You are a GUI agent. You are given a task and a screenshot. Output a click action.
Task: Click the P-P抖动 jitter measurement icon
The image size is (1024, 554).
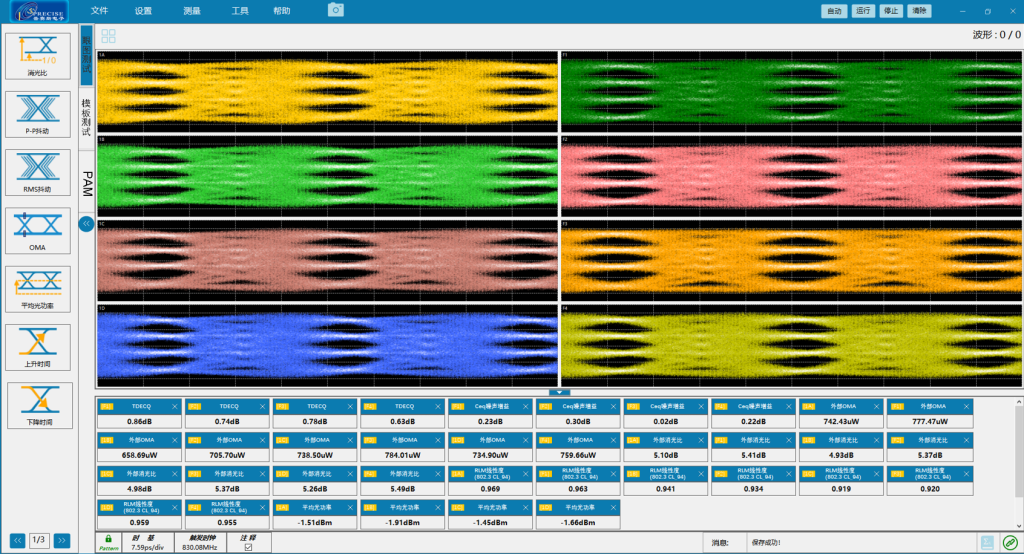[38, 114]
